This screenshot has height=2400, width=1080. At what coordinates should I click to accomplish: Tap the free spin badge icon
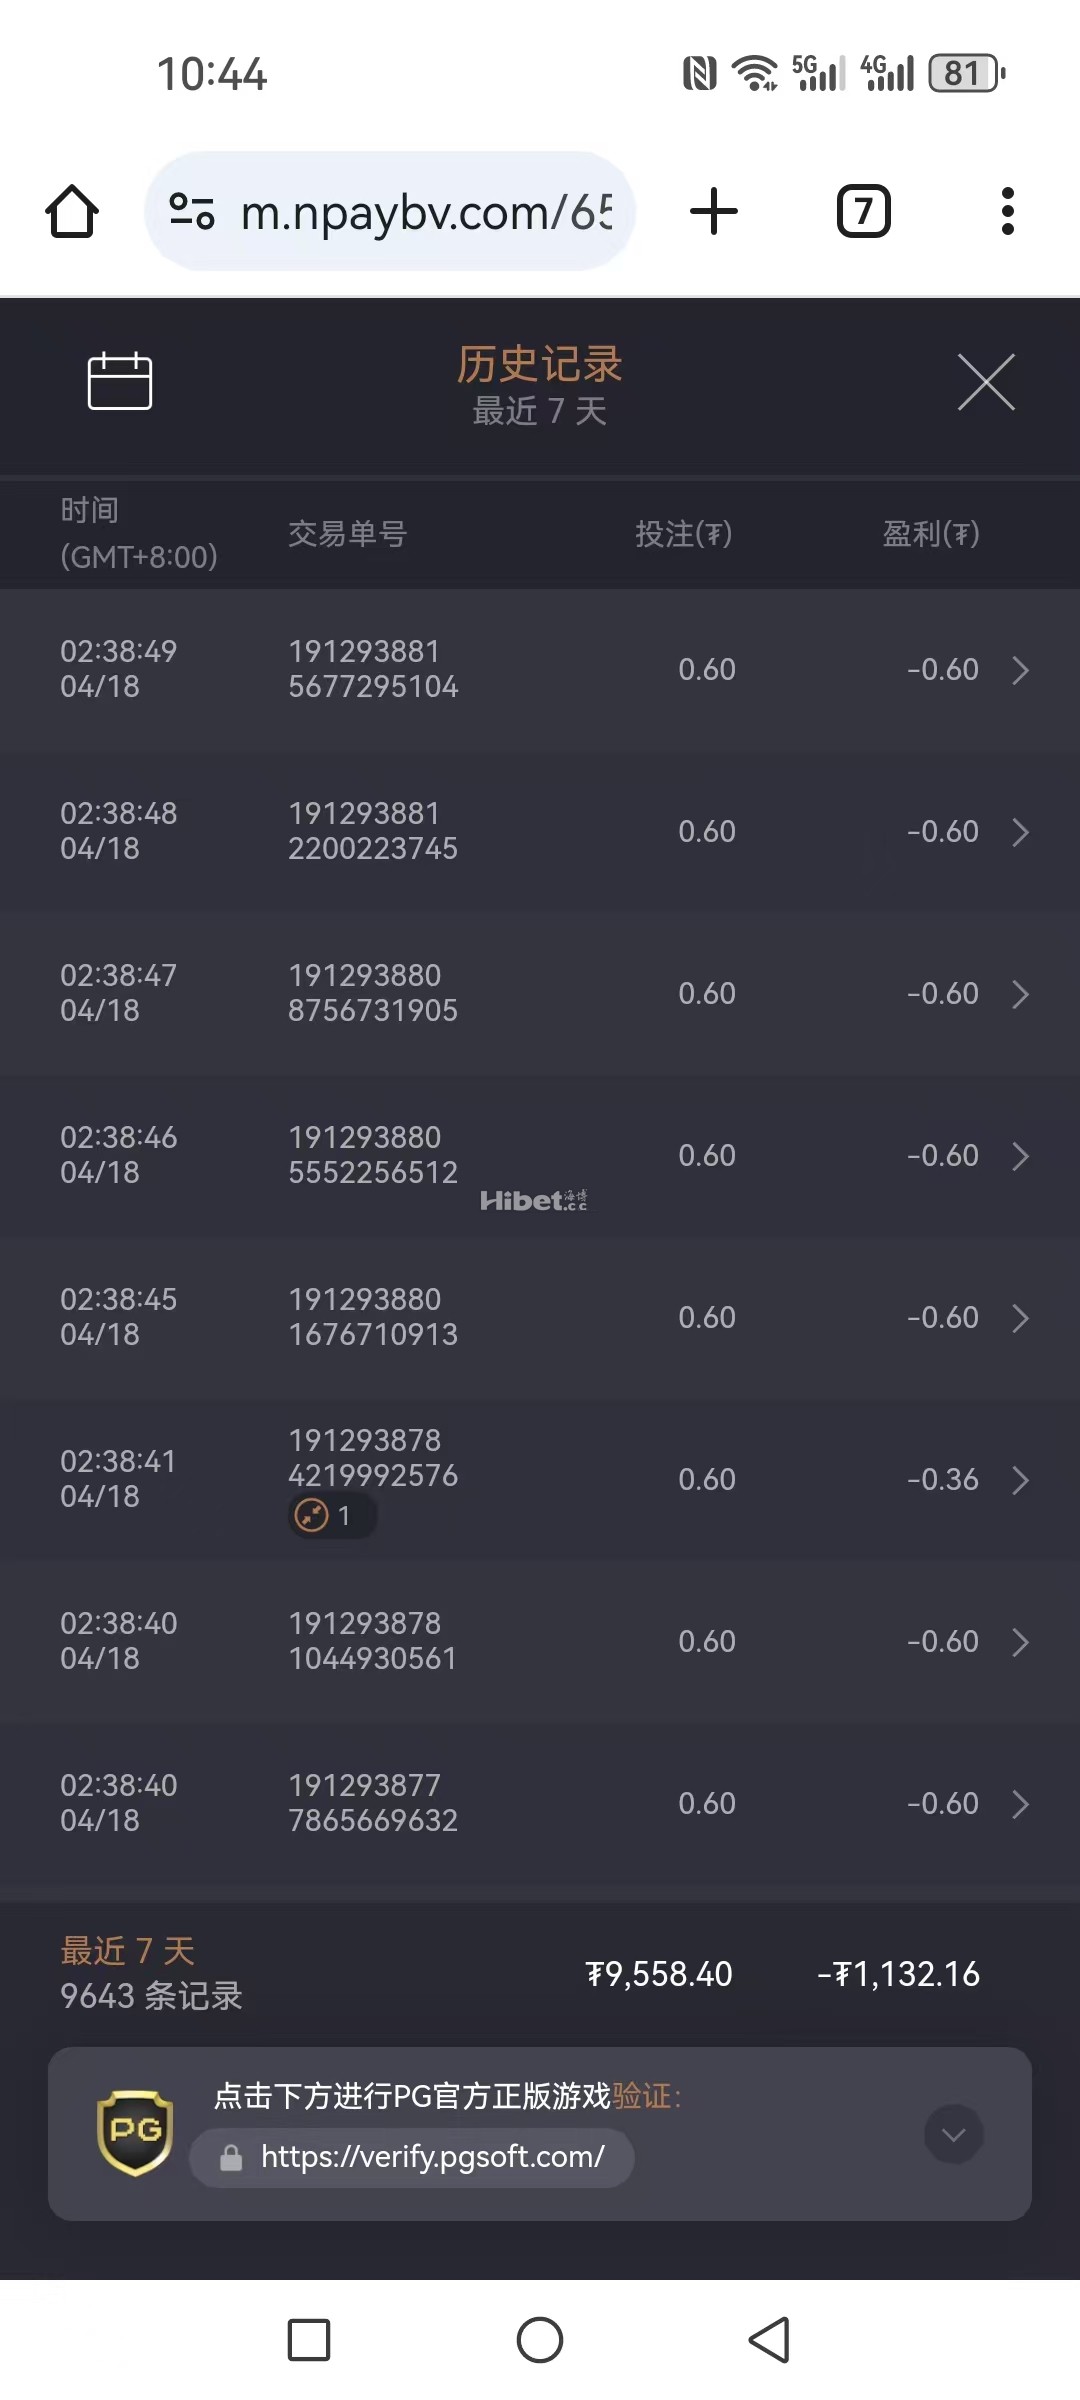[x=312, y=1516]
